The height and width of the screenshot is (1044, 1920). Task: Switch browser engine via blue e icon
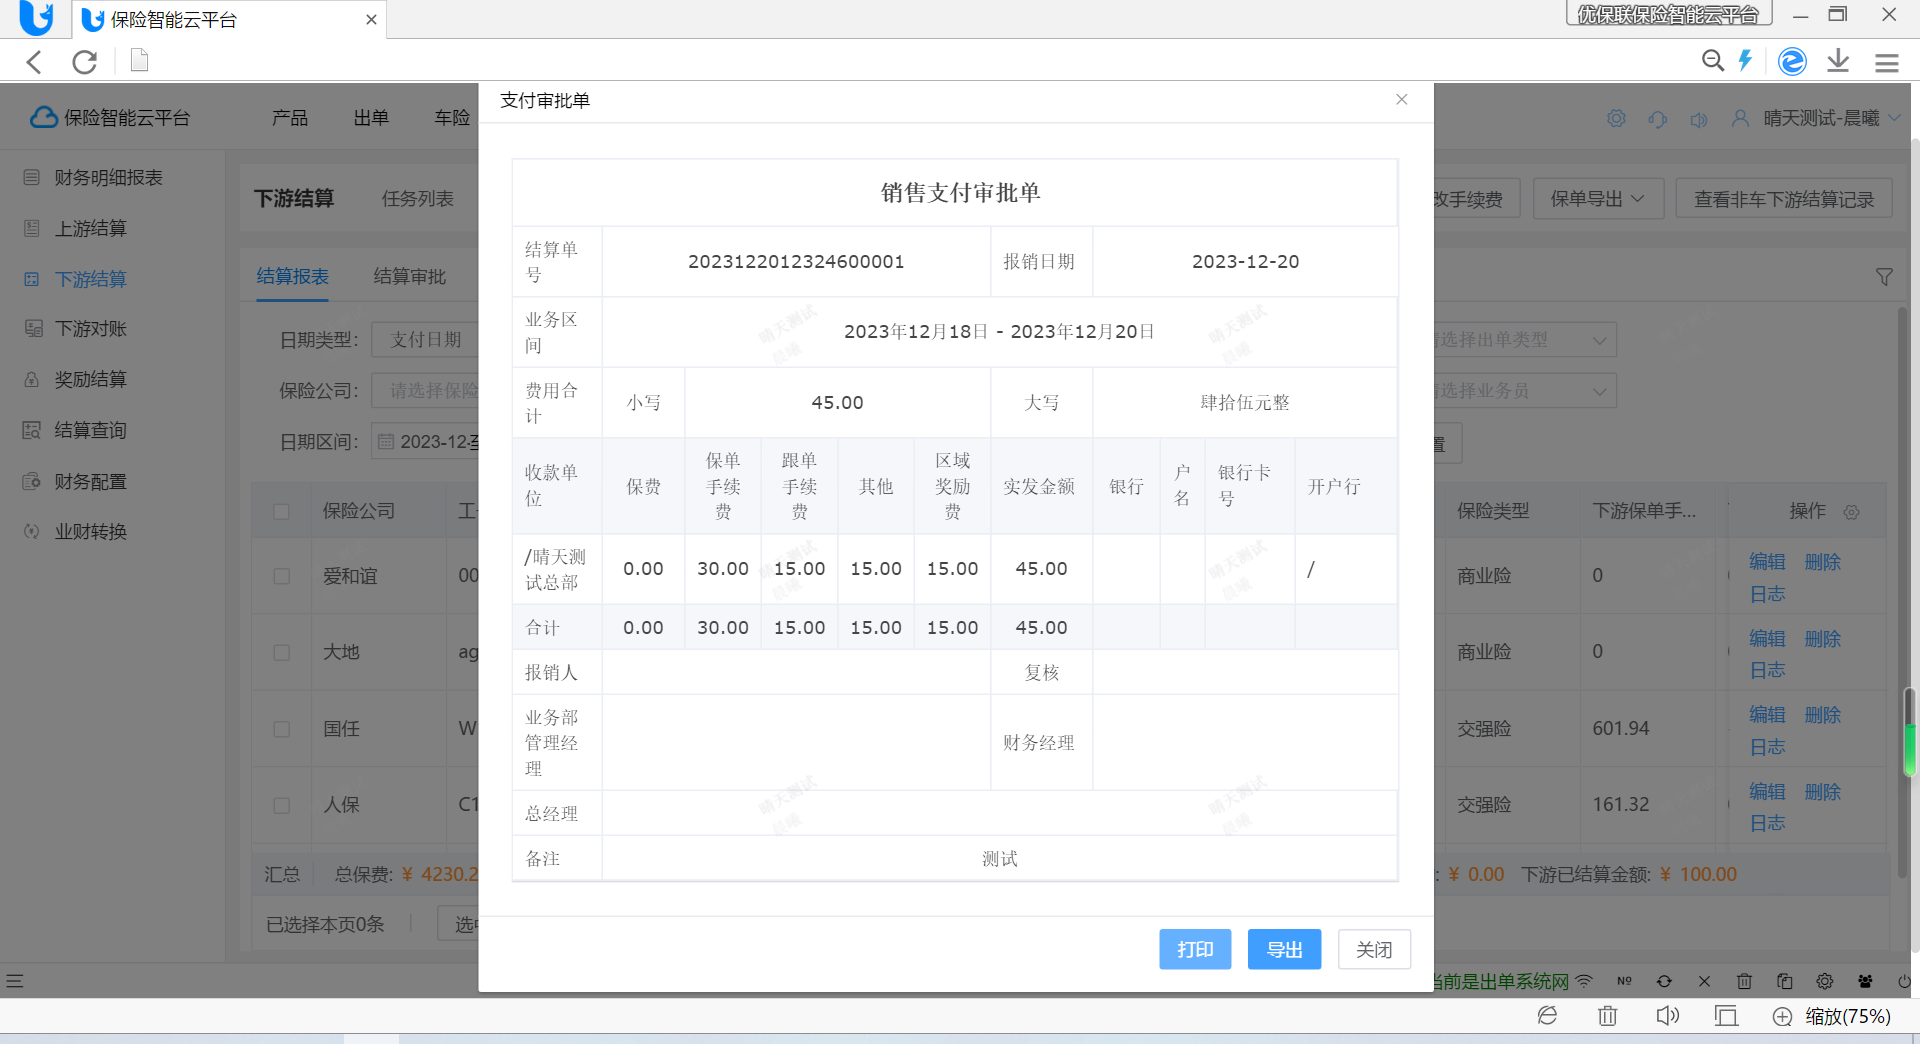1792,62
